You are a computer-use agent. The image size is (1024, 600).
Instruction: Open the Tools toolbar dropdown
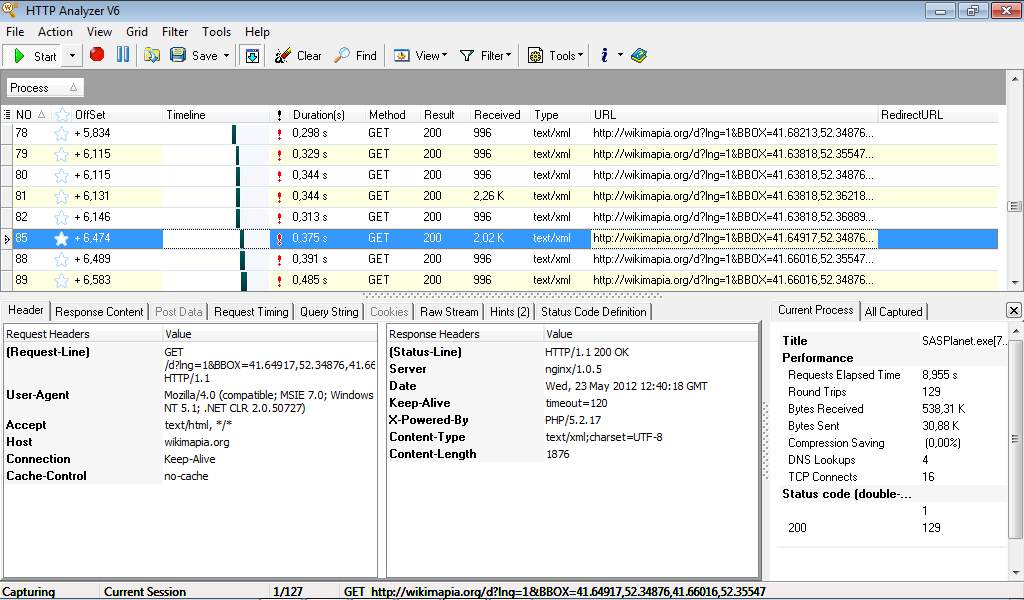(x=554, y=56)
